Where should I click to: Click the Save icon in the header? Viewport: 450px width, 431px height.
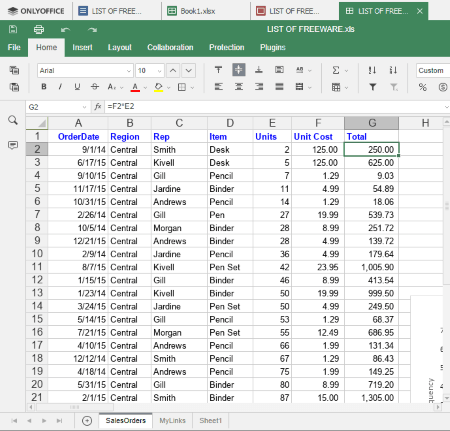13,29
